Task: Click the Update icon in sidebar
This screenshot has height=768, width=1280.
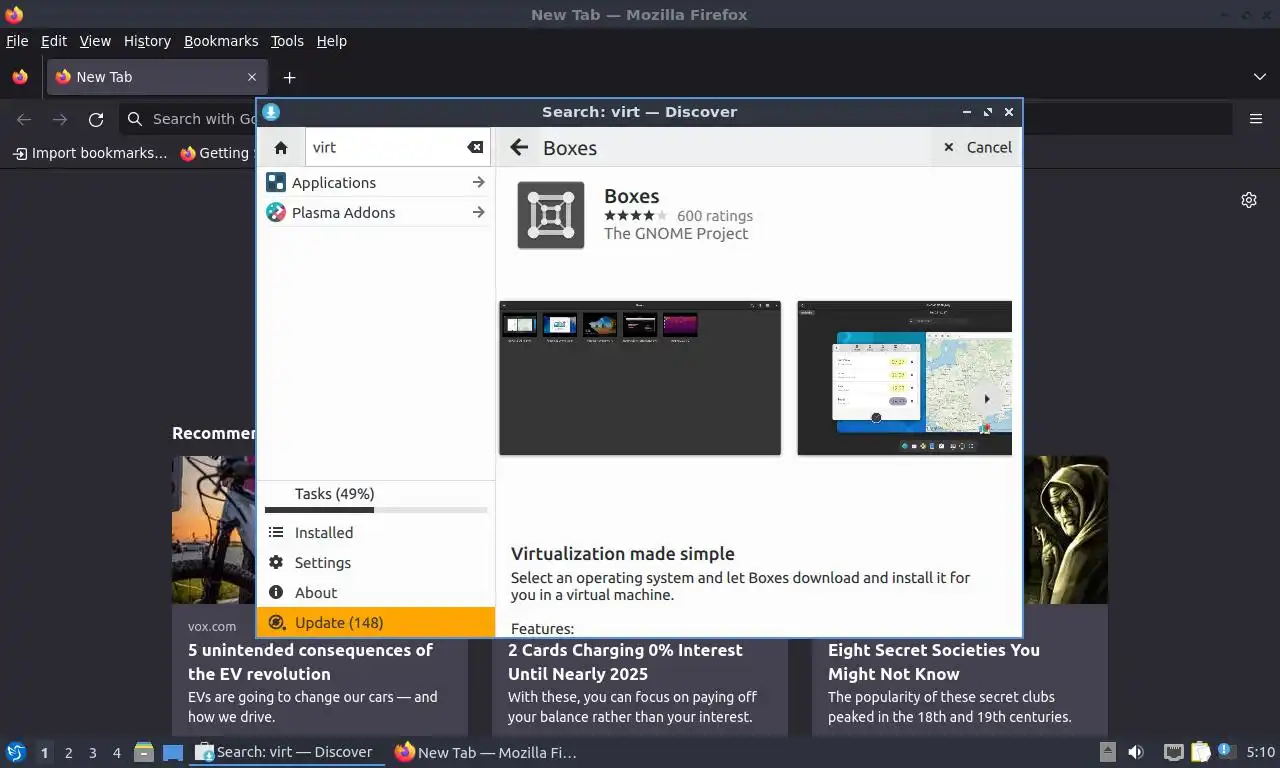Action: click(277, 622)
